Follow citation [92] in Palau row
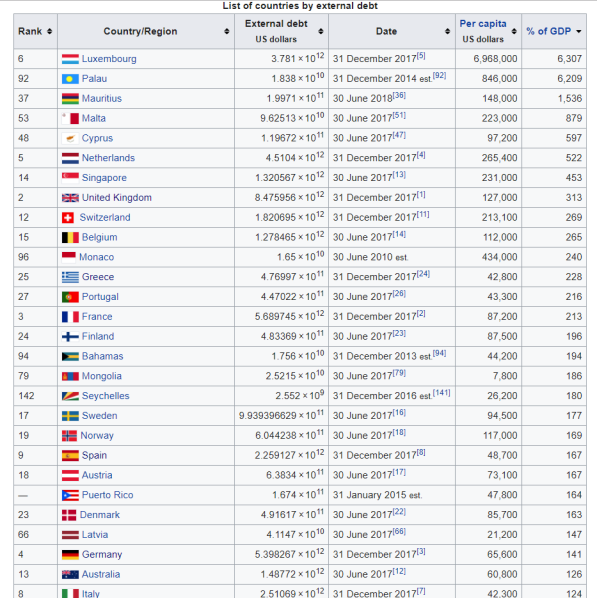597x598 pixels. tap(439, 76)
